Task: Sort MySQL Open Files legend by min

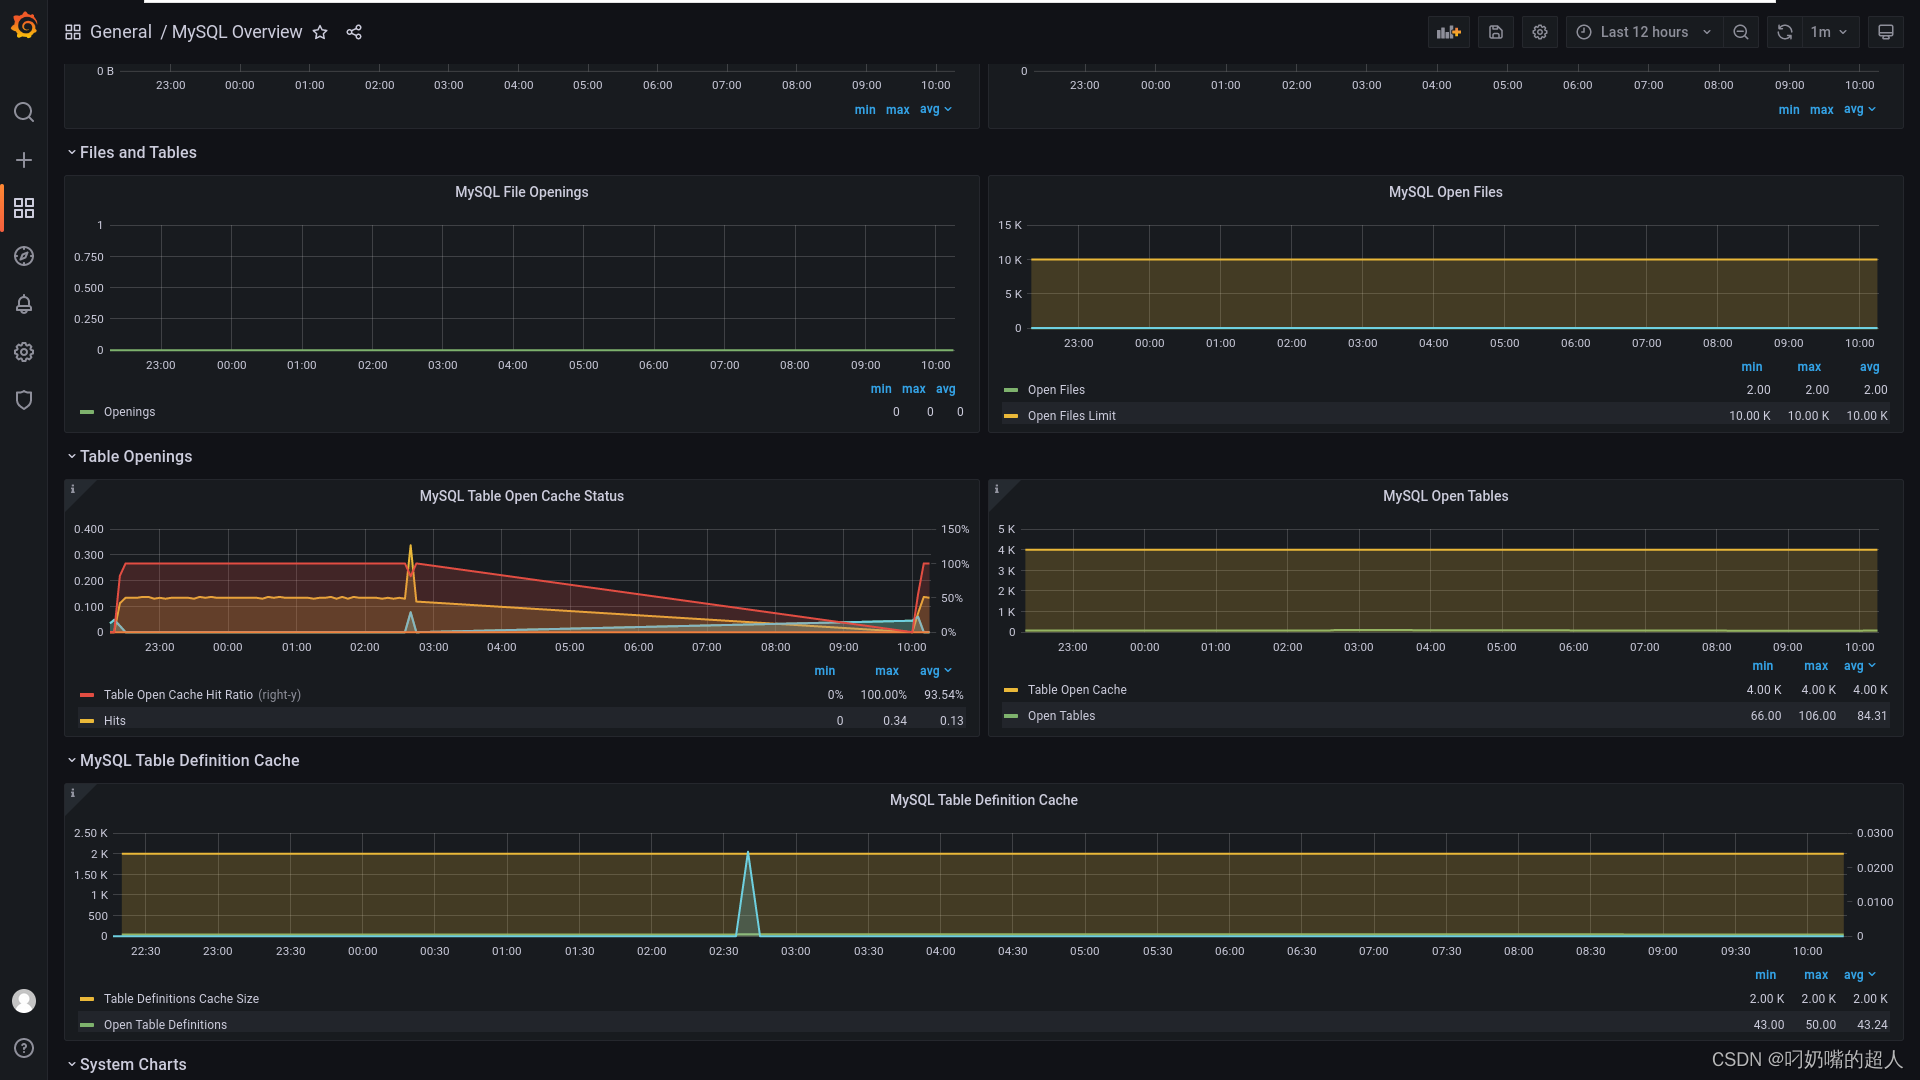Action: pyautogui.click(x=1751, y=367)
